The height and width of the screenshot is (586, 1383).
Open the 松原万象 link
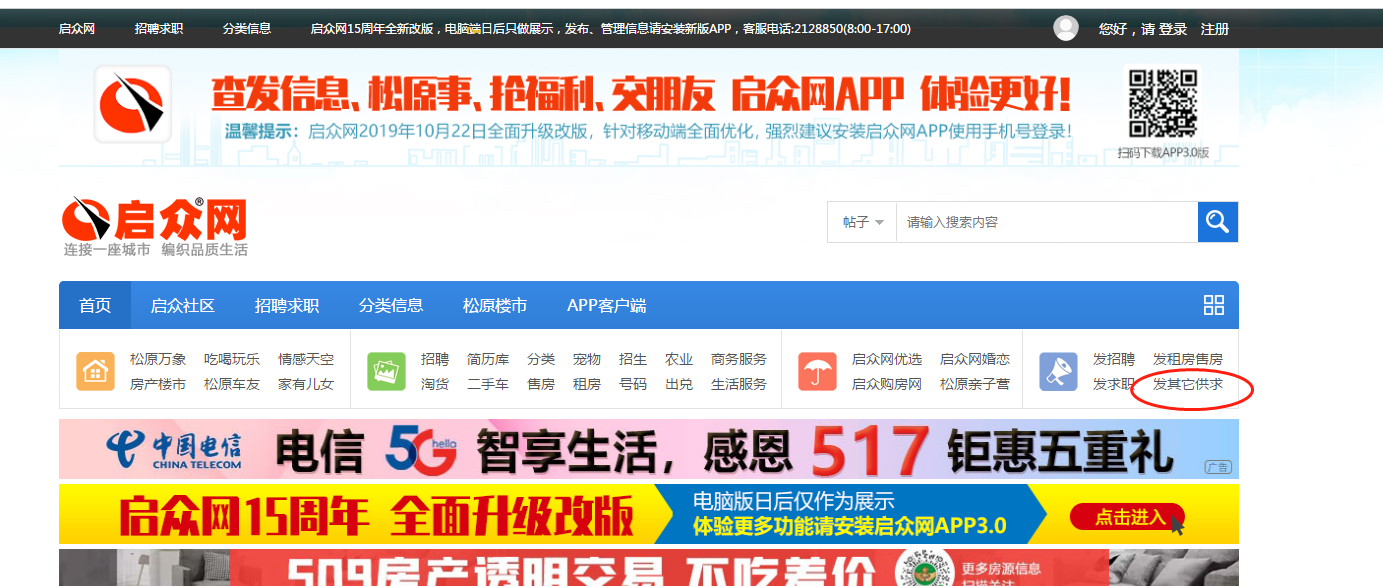(x=158, y=359)
